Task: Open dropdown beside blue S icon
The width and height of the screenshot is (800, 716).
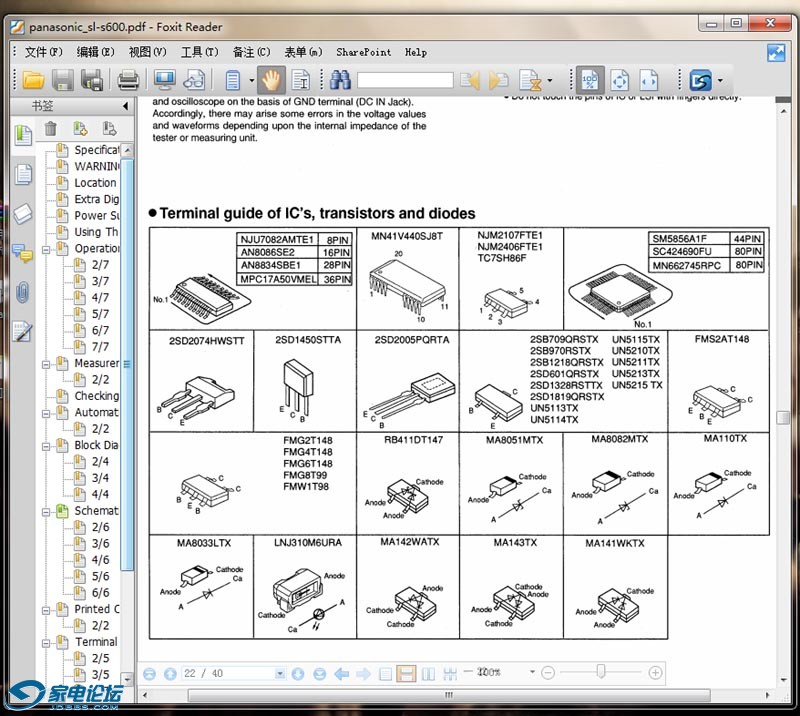Action: tap(720, 81)
